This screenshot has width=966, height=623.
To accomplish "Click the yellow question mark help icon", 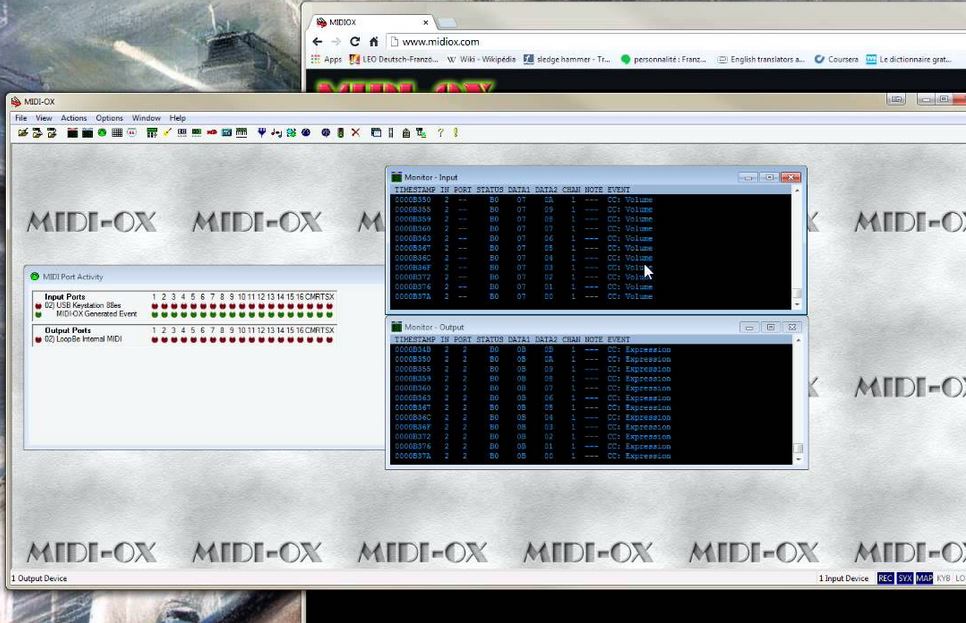I will (440, 132).
